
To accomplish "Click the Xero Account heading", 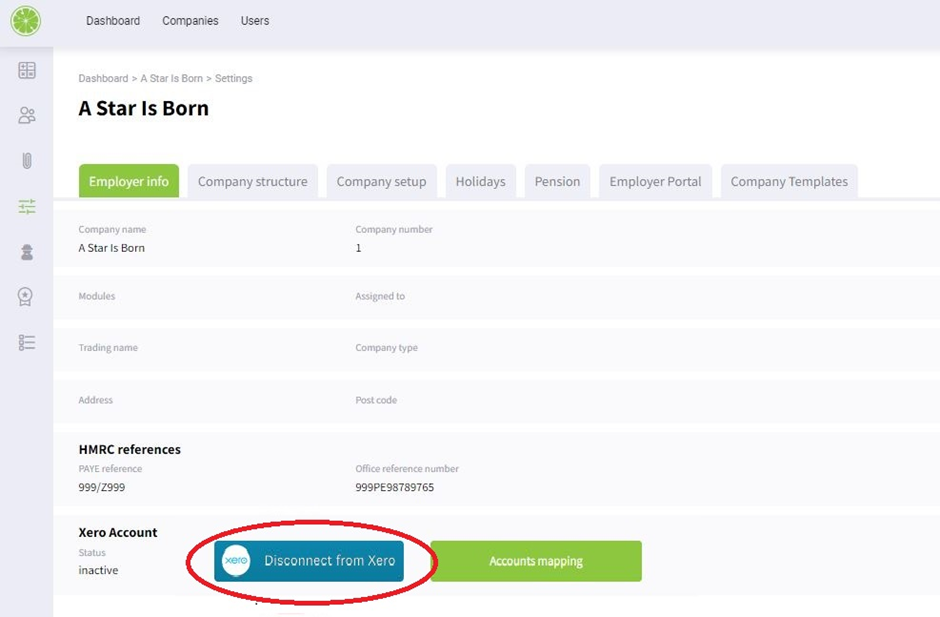I will pyautogui.click(x=118, y=532).
